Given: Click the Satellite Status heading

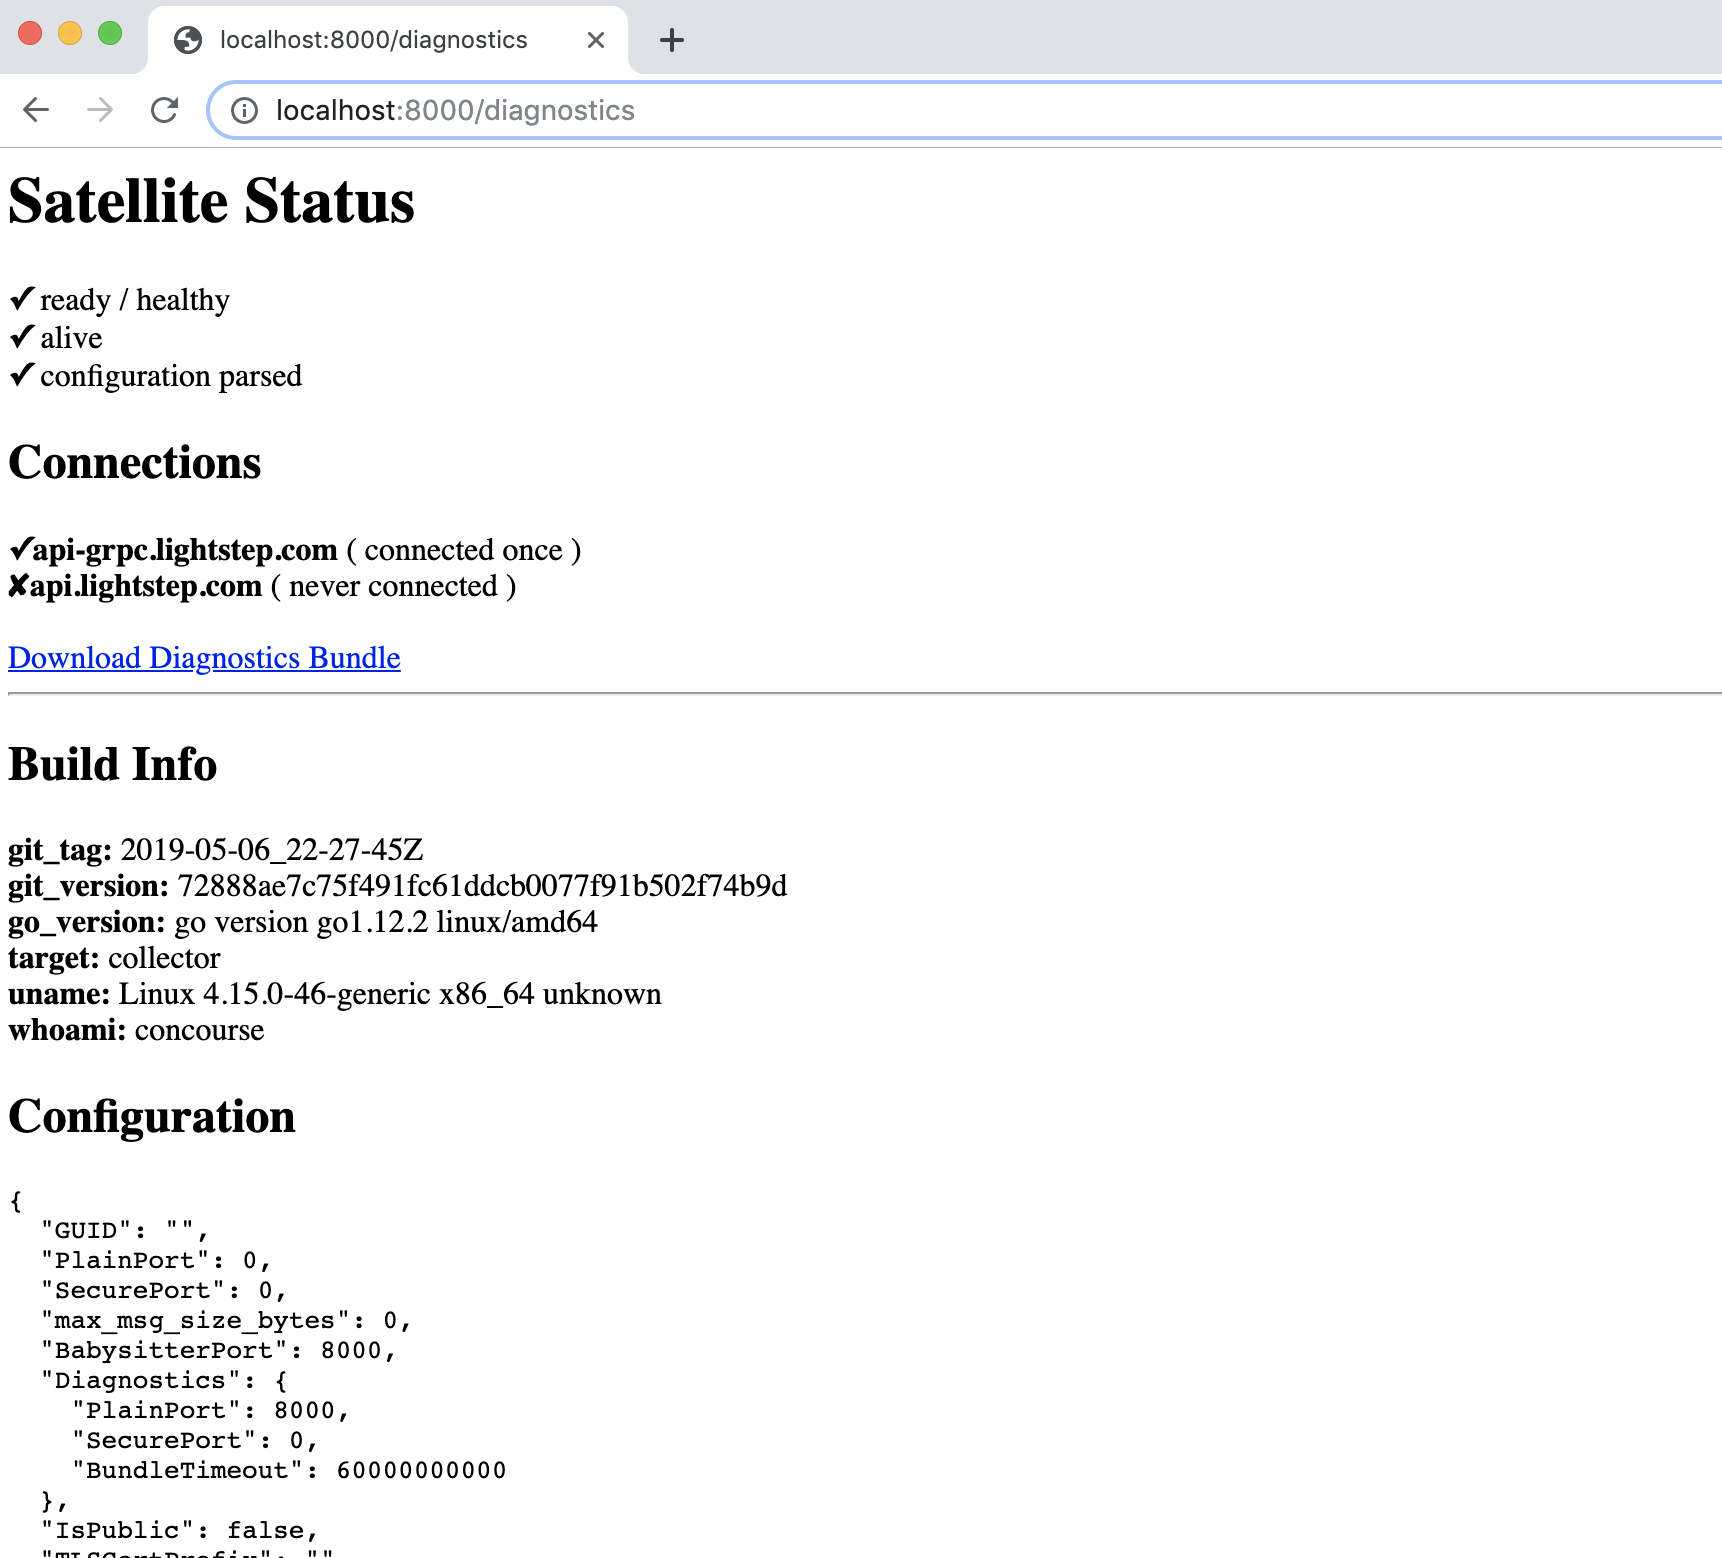Looking at the screenshot, I should click(211, 202).
